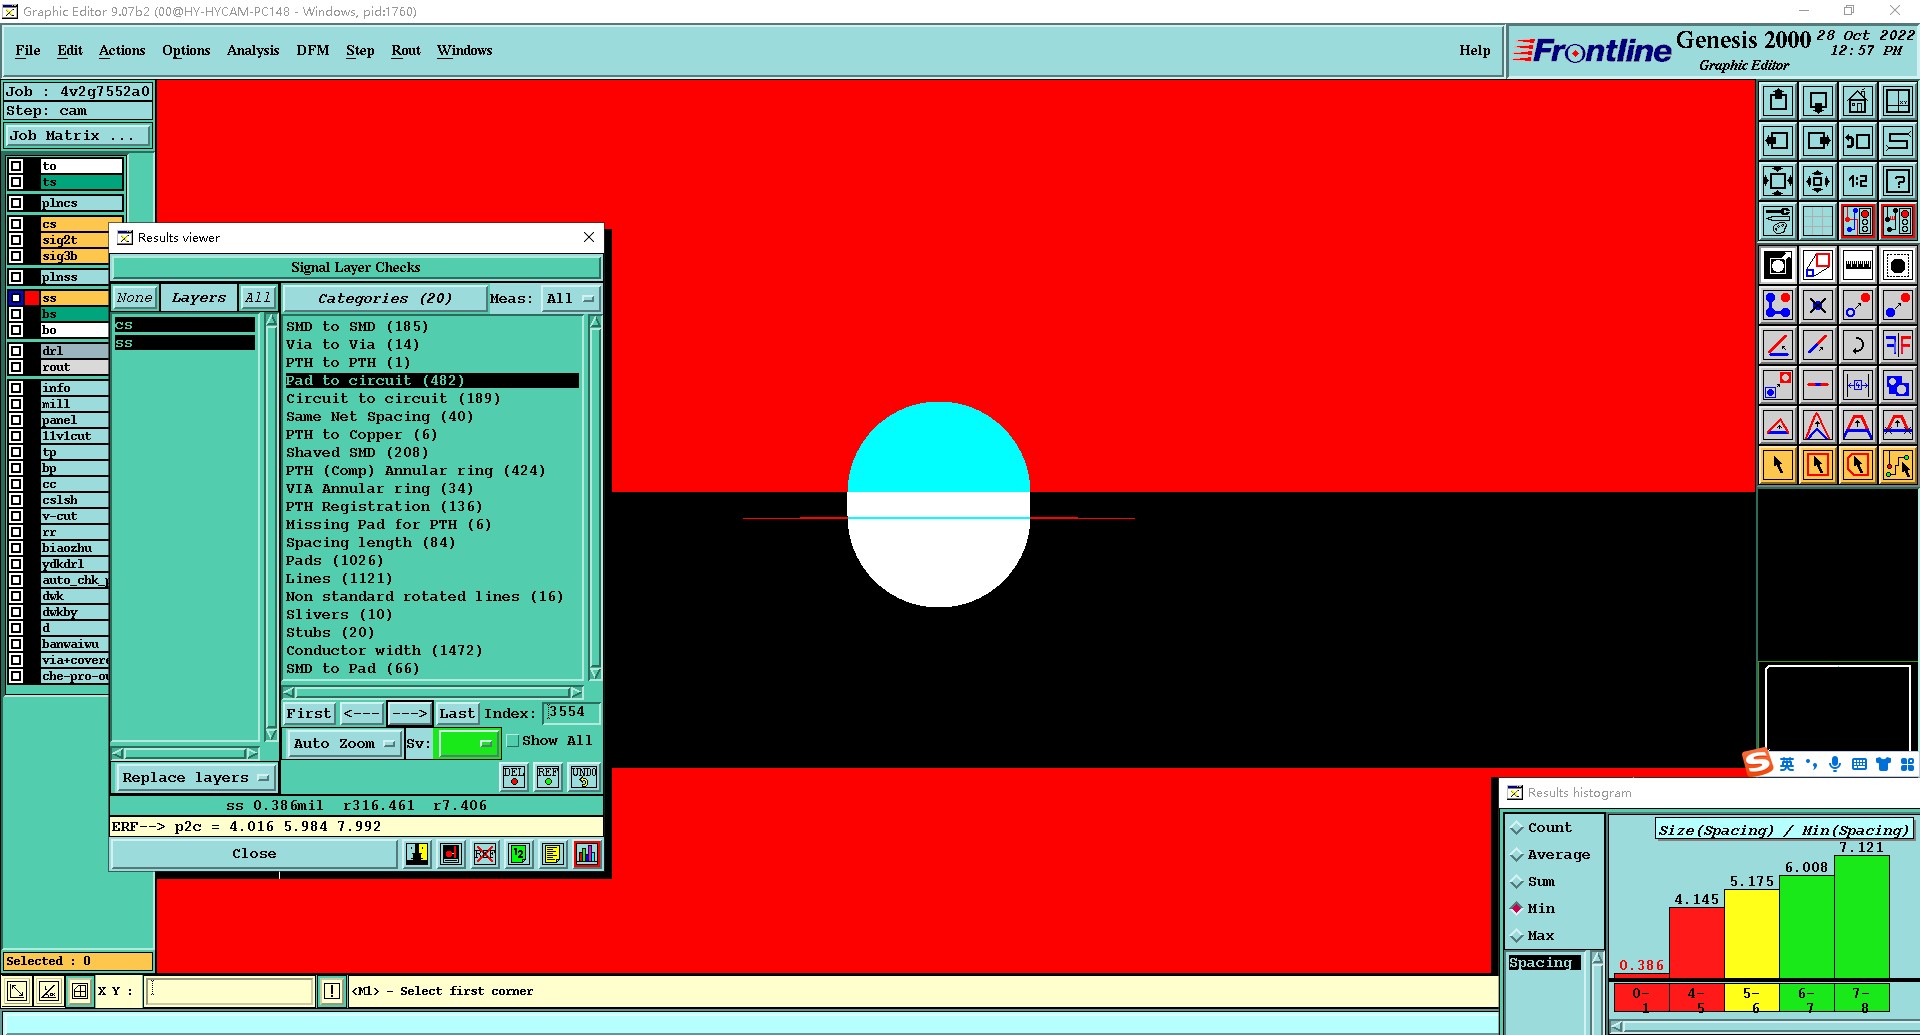Open the DFM menu
1920x1035 pixels.
pos(312,50)
